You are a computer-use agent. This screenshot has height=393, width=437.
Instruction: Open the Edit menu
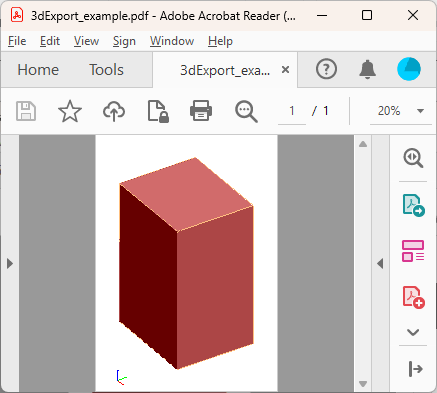tap(50, 41)
